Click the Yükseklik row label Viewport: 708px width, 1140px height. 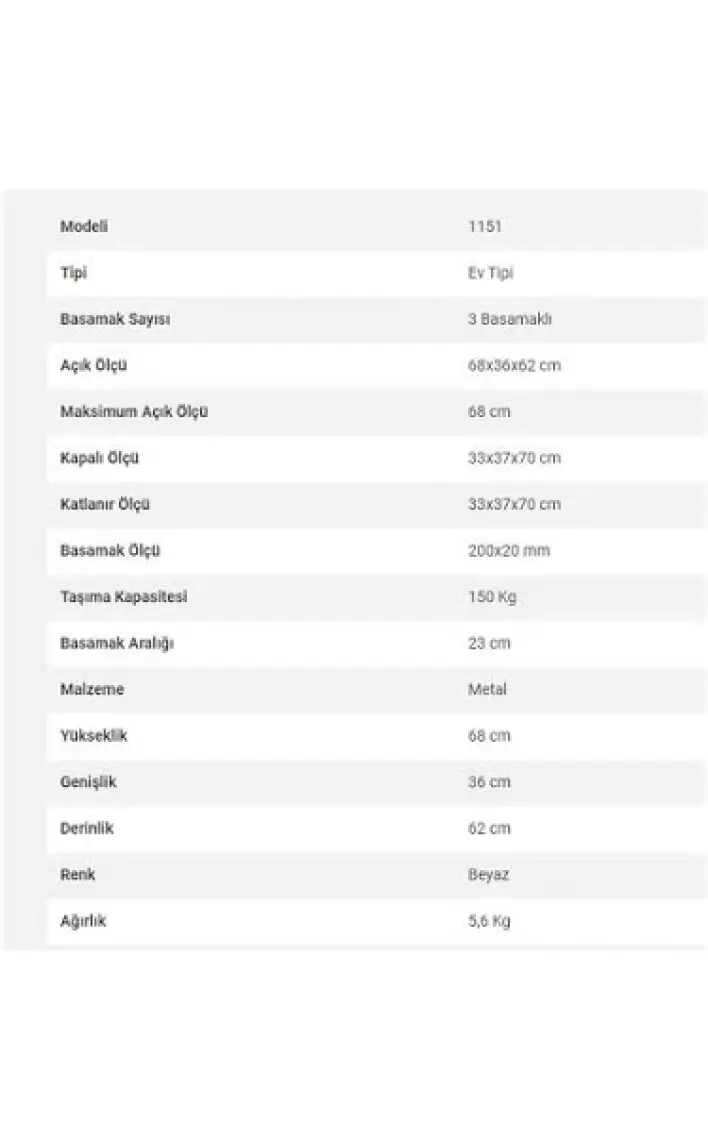[x=93, y=736]
